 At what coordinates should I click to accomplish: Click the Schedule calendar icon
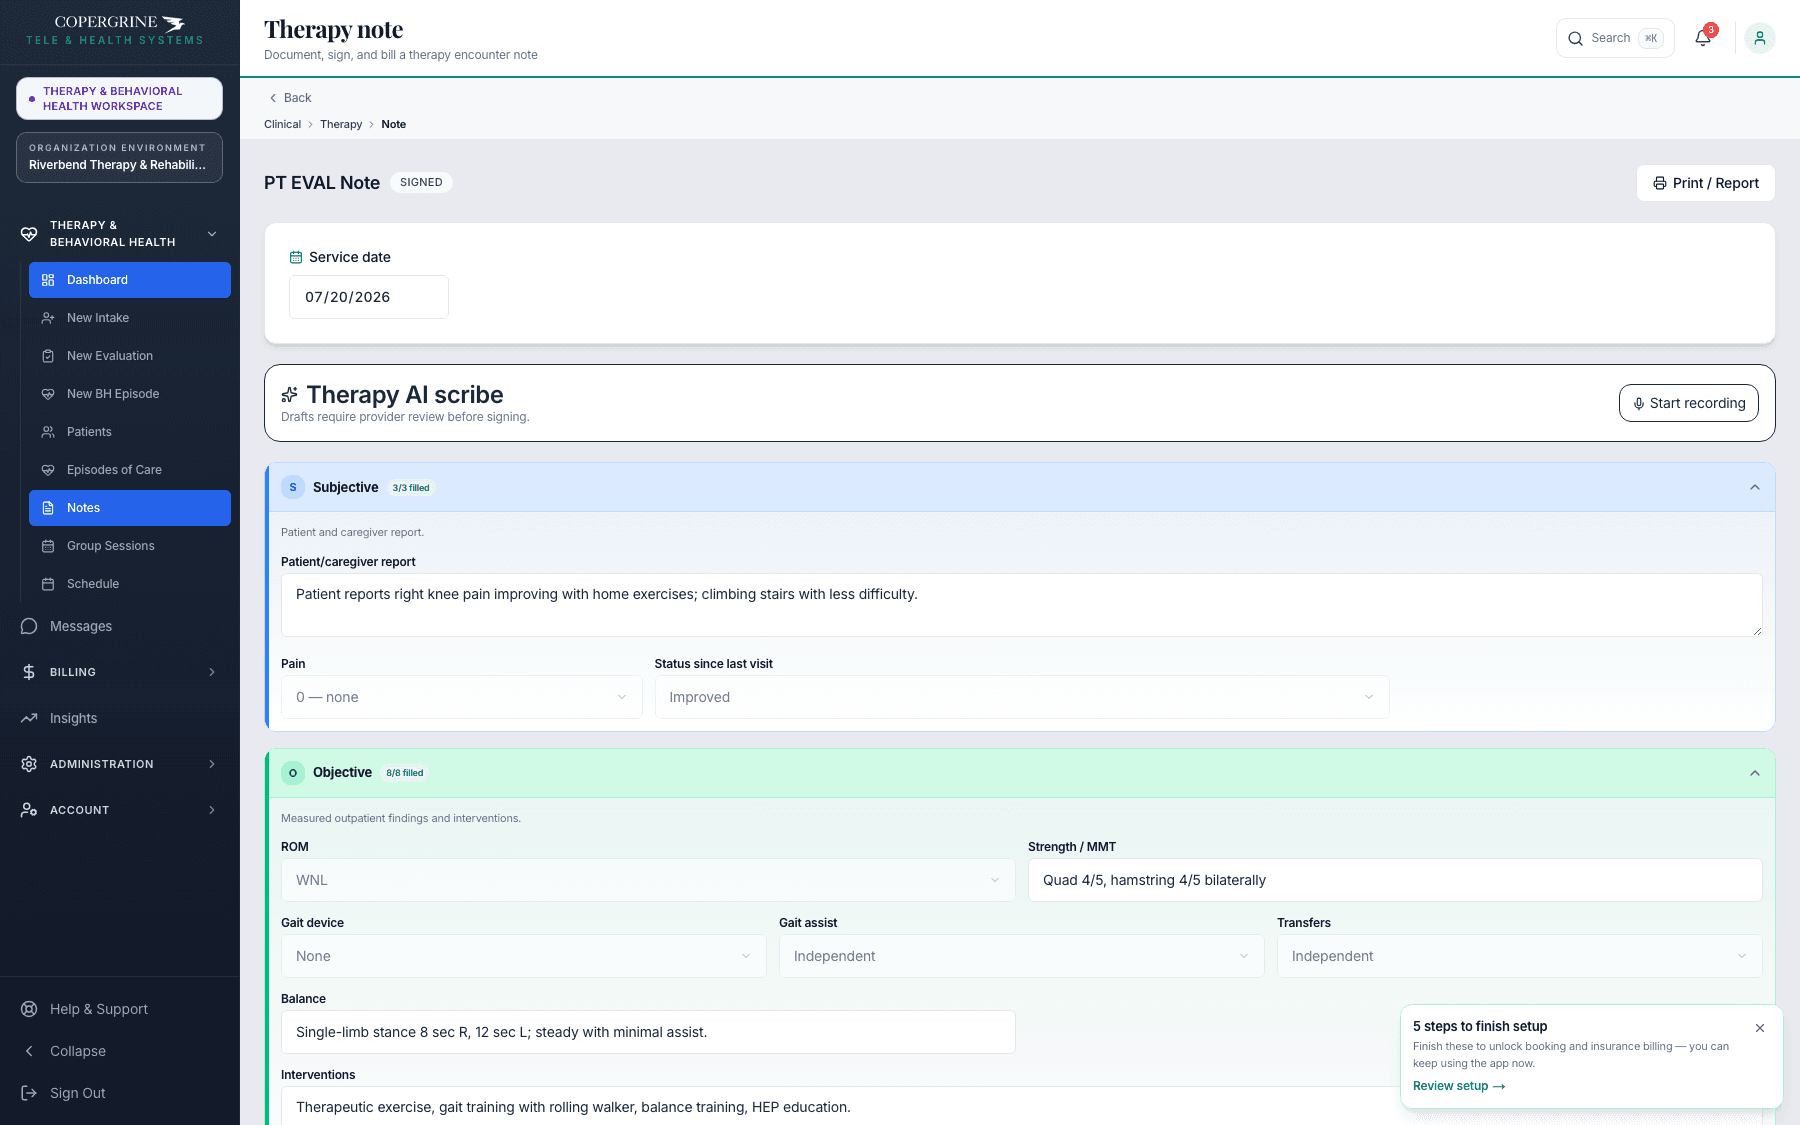(48, 584)
